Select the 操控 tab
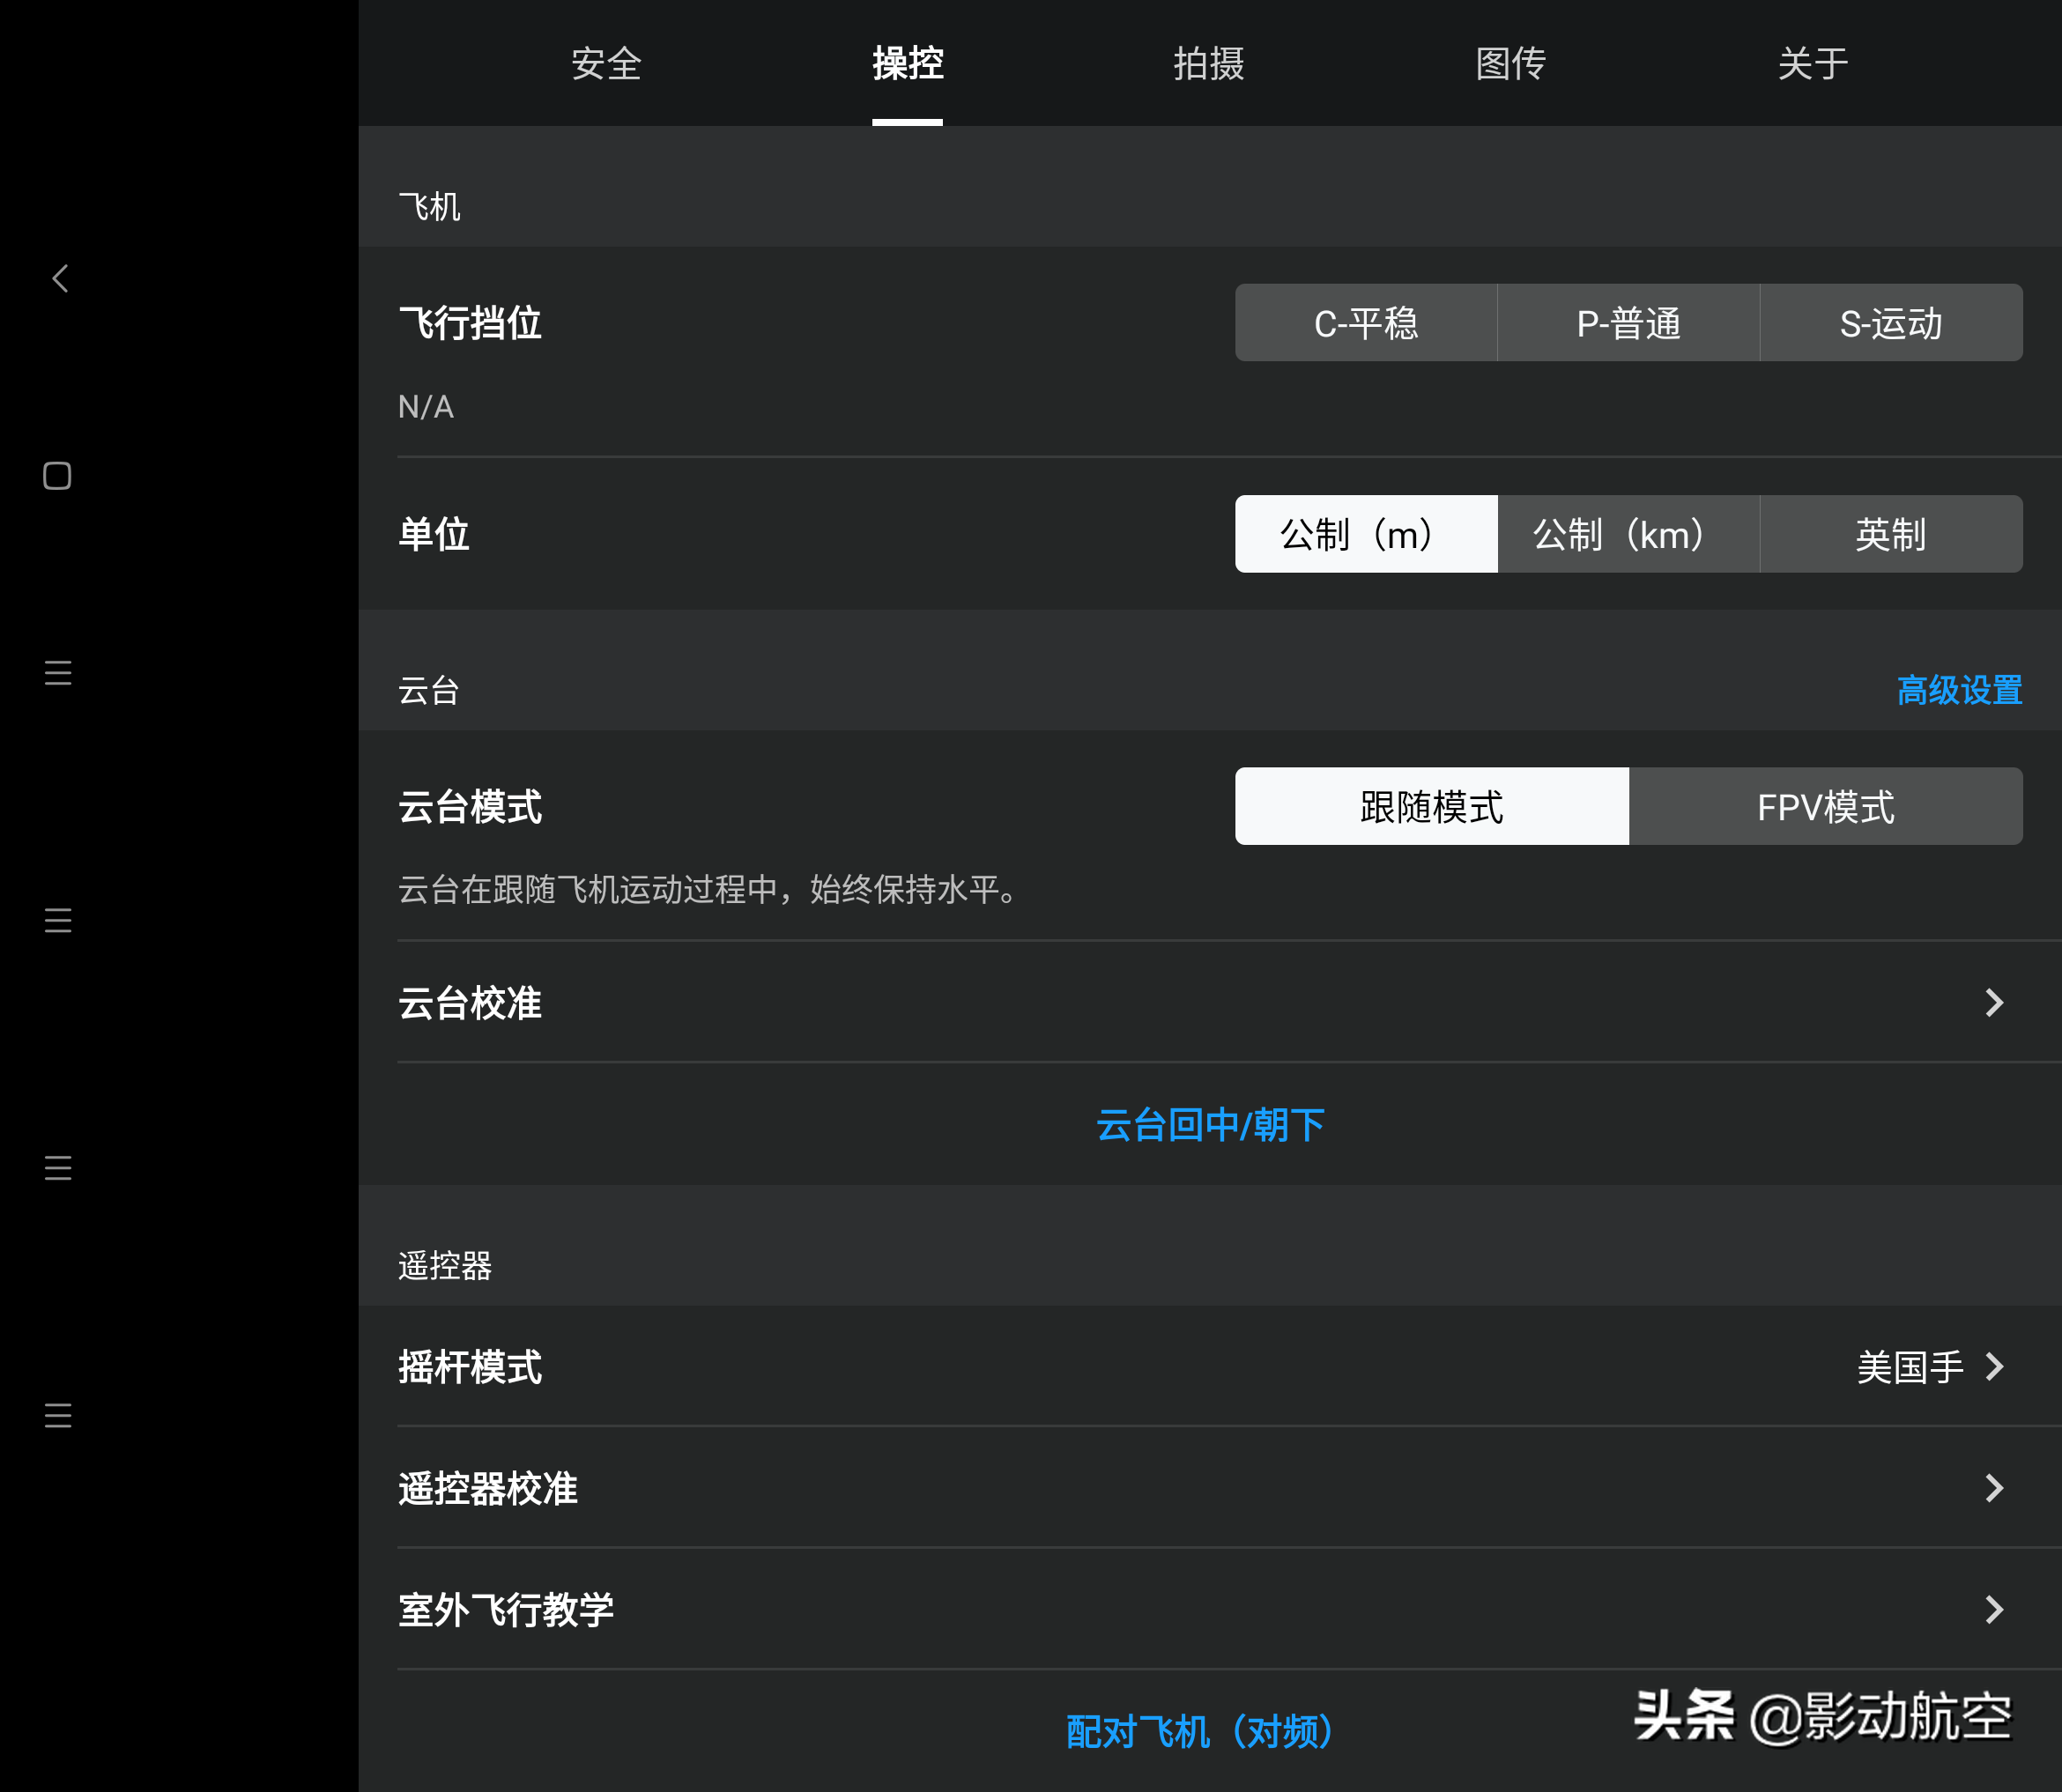The width and height of the screenshot is (2062, 1792). click(907, 63)
